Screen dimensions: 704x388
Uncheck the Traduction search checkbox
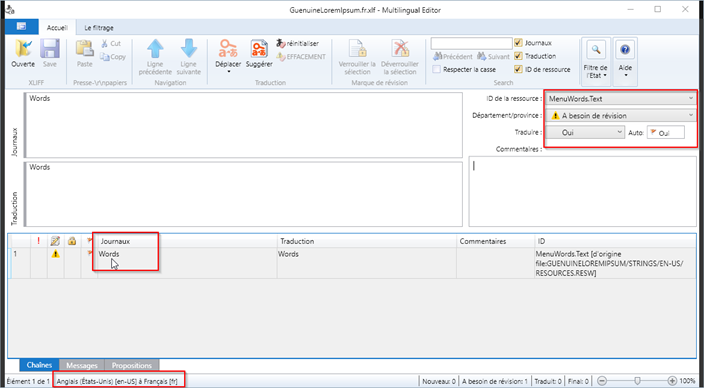(519, 56)
